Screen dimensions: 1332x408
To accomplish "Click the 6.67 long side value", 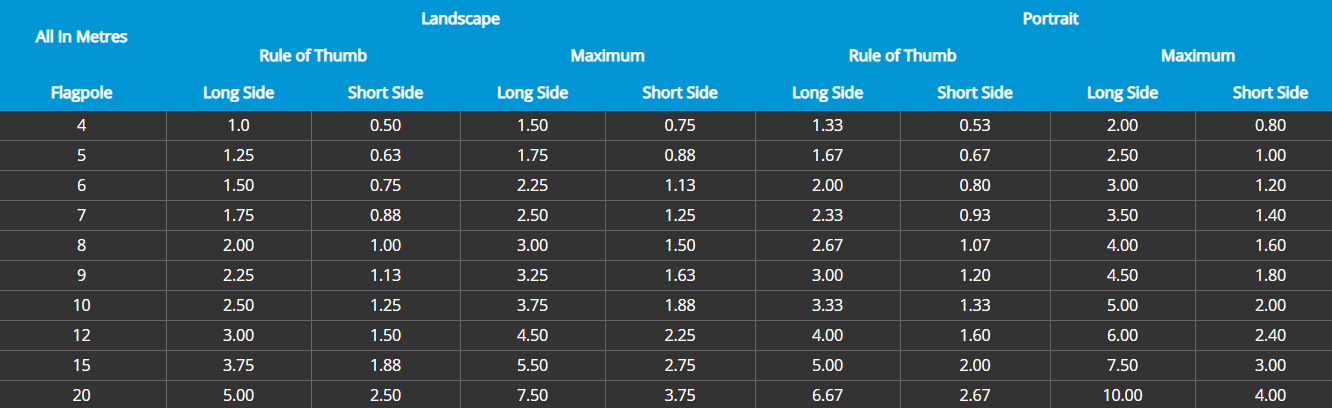I will coord(827,395).
